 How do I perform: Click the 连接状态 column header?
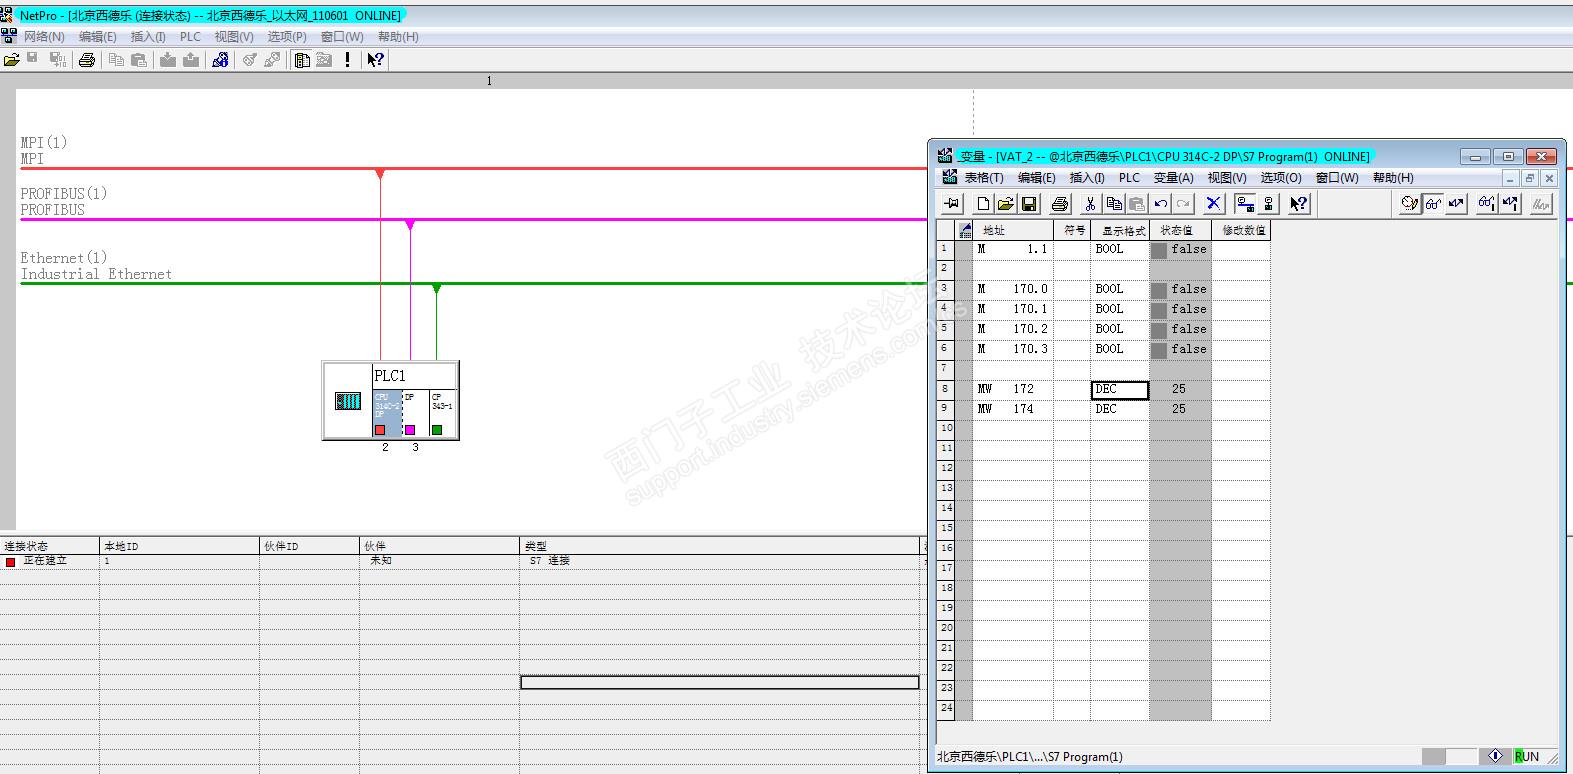[50, 546]
